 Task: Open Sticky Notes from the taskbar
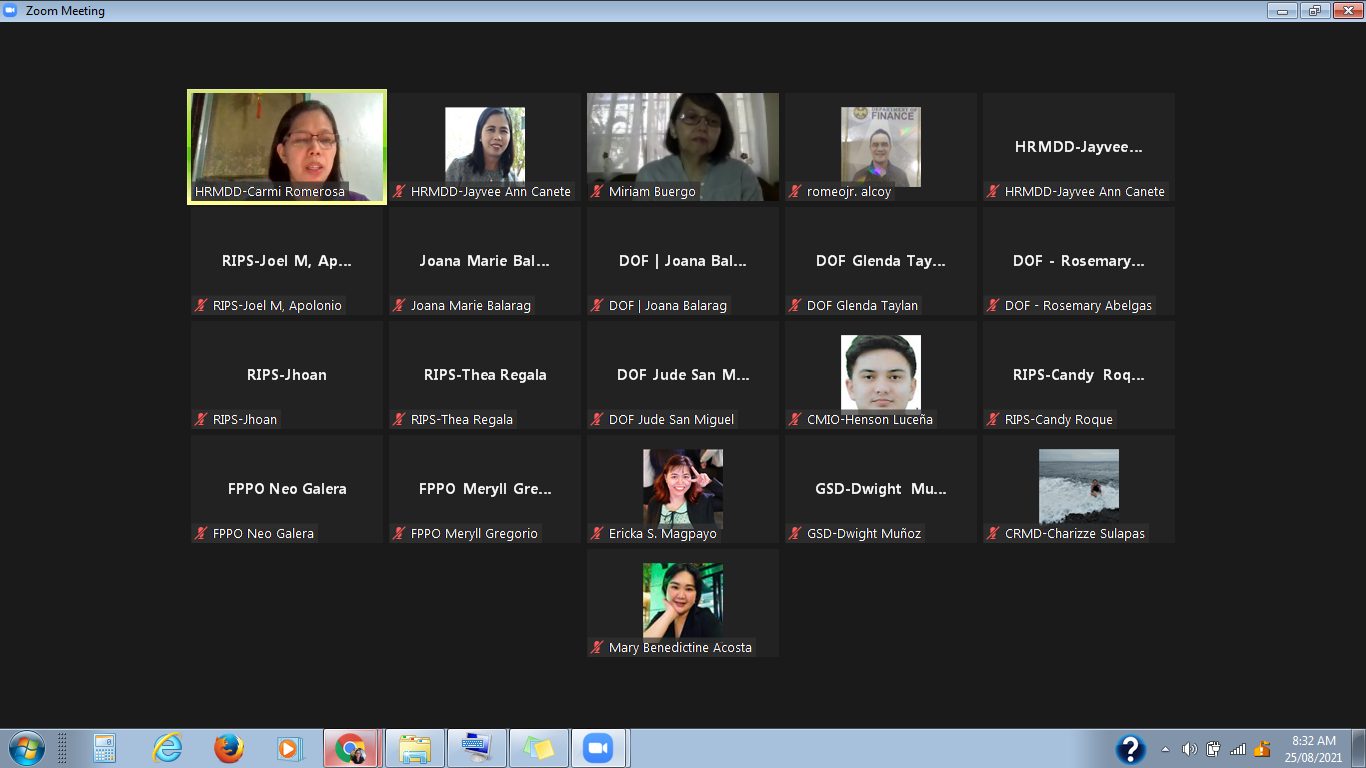tap(537, 748)
